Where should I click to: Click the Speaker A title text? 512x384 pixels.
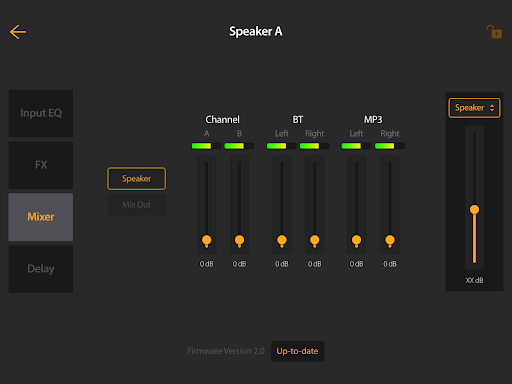coord(256,32)
